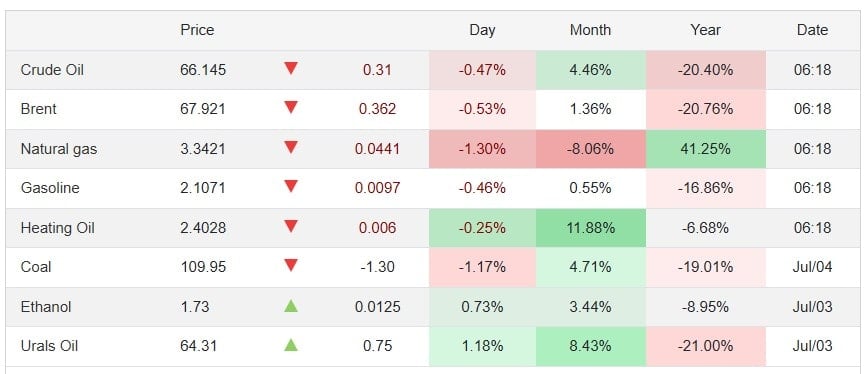Click Urals Oil green up triangle
The height and width of the screenshot is (374, 866).
pyautogui.click(x=291, y=345)
